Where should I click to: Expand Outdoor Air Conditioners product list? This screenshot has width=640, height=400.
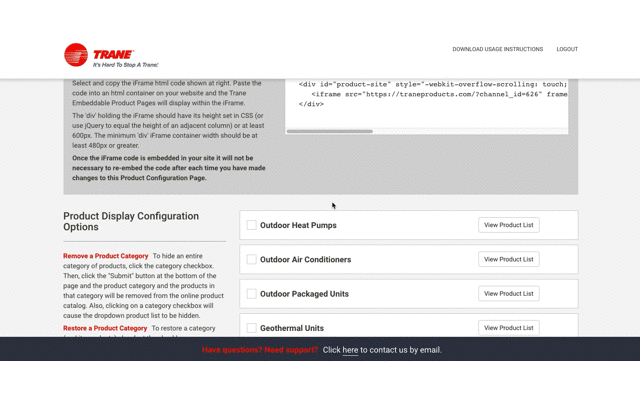(509, 259)
